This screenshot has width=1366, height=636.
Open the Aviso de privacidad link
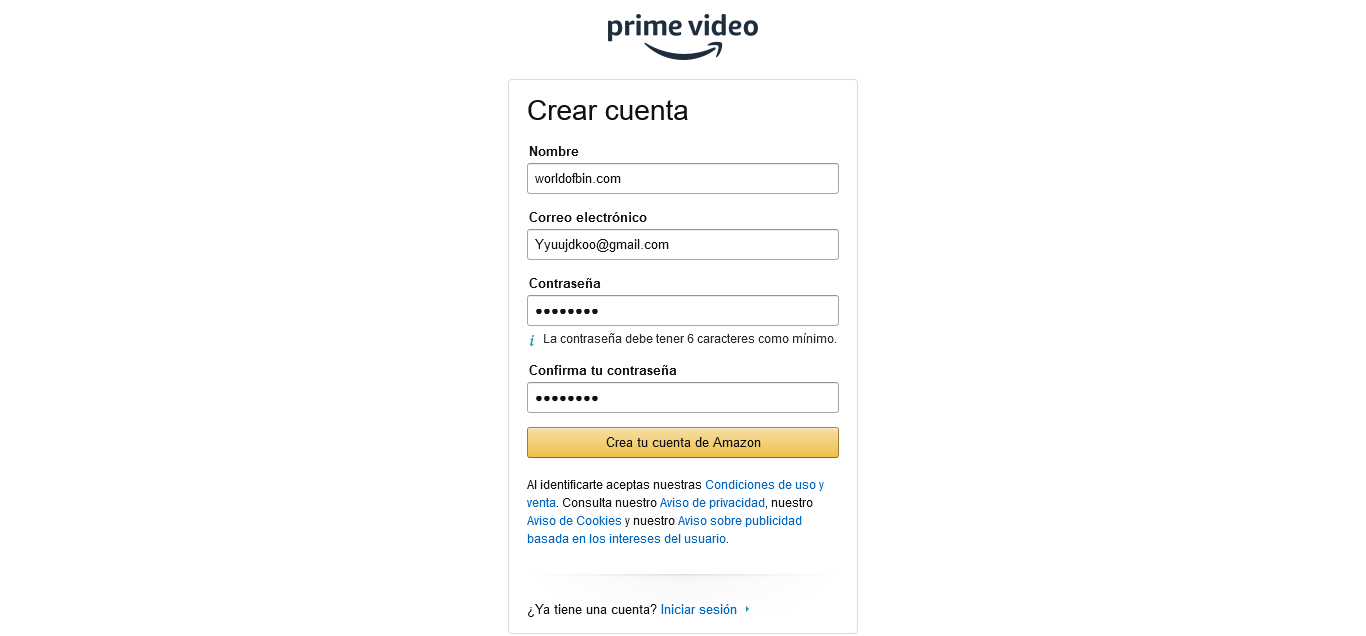[712, 503]
